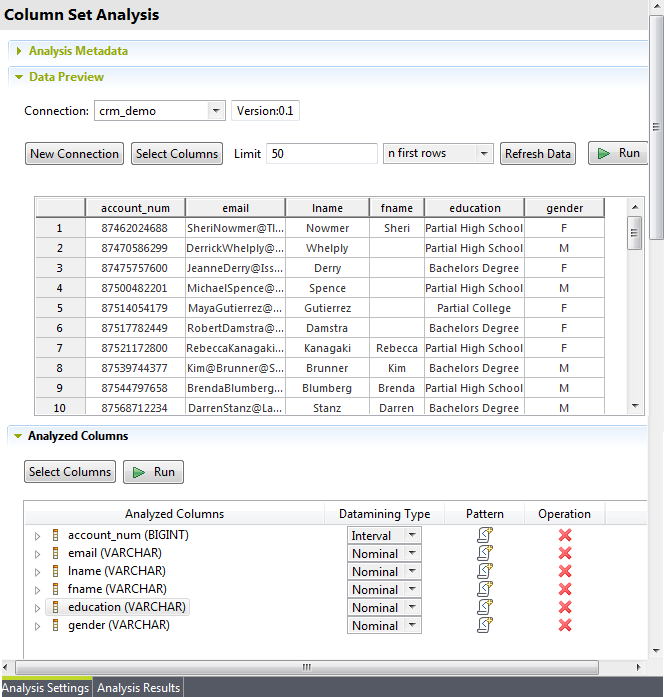Viewport: 664px width, 697px height.
Task: Click the horizontal scrollbar at the bottom
Action: [300, 667]
